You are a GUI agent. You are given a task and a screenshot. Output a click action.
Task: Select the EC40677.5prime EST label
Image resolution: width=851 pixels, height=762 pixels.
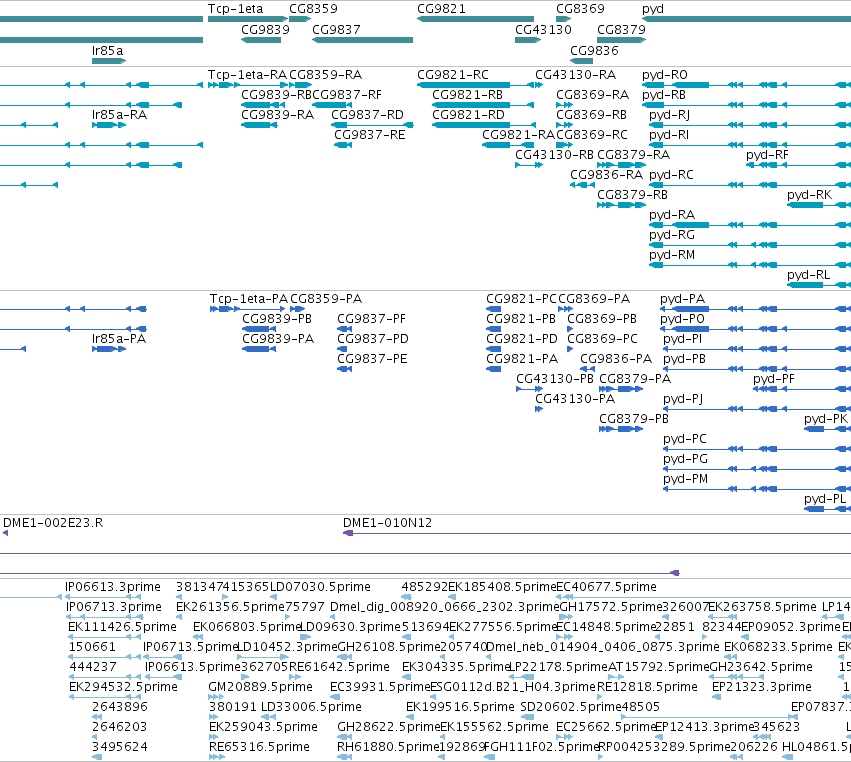607,587
